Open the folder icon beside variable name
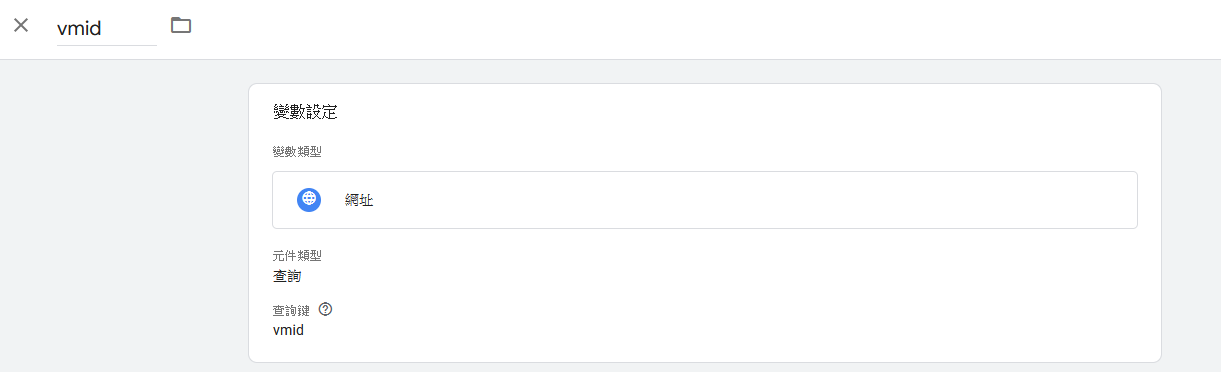This screenshot has width=1221, height=372. tap(181, 25)
